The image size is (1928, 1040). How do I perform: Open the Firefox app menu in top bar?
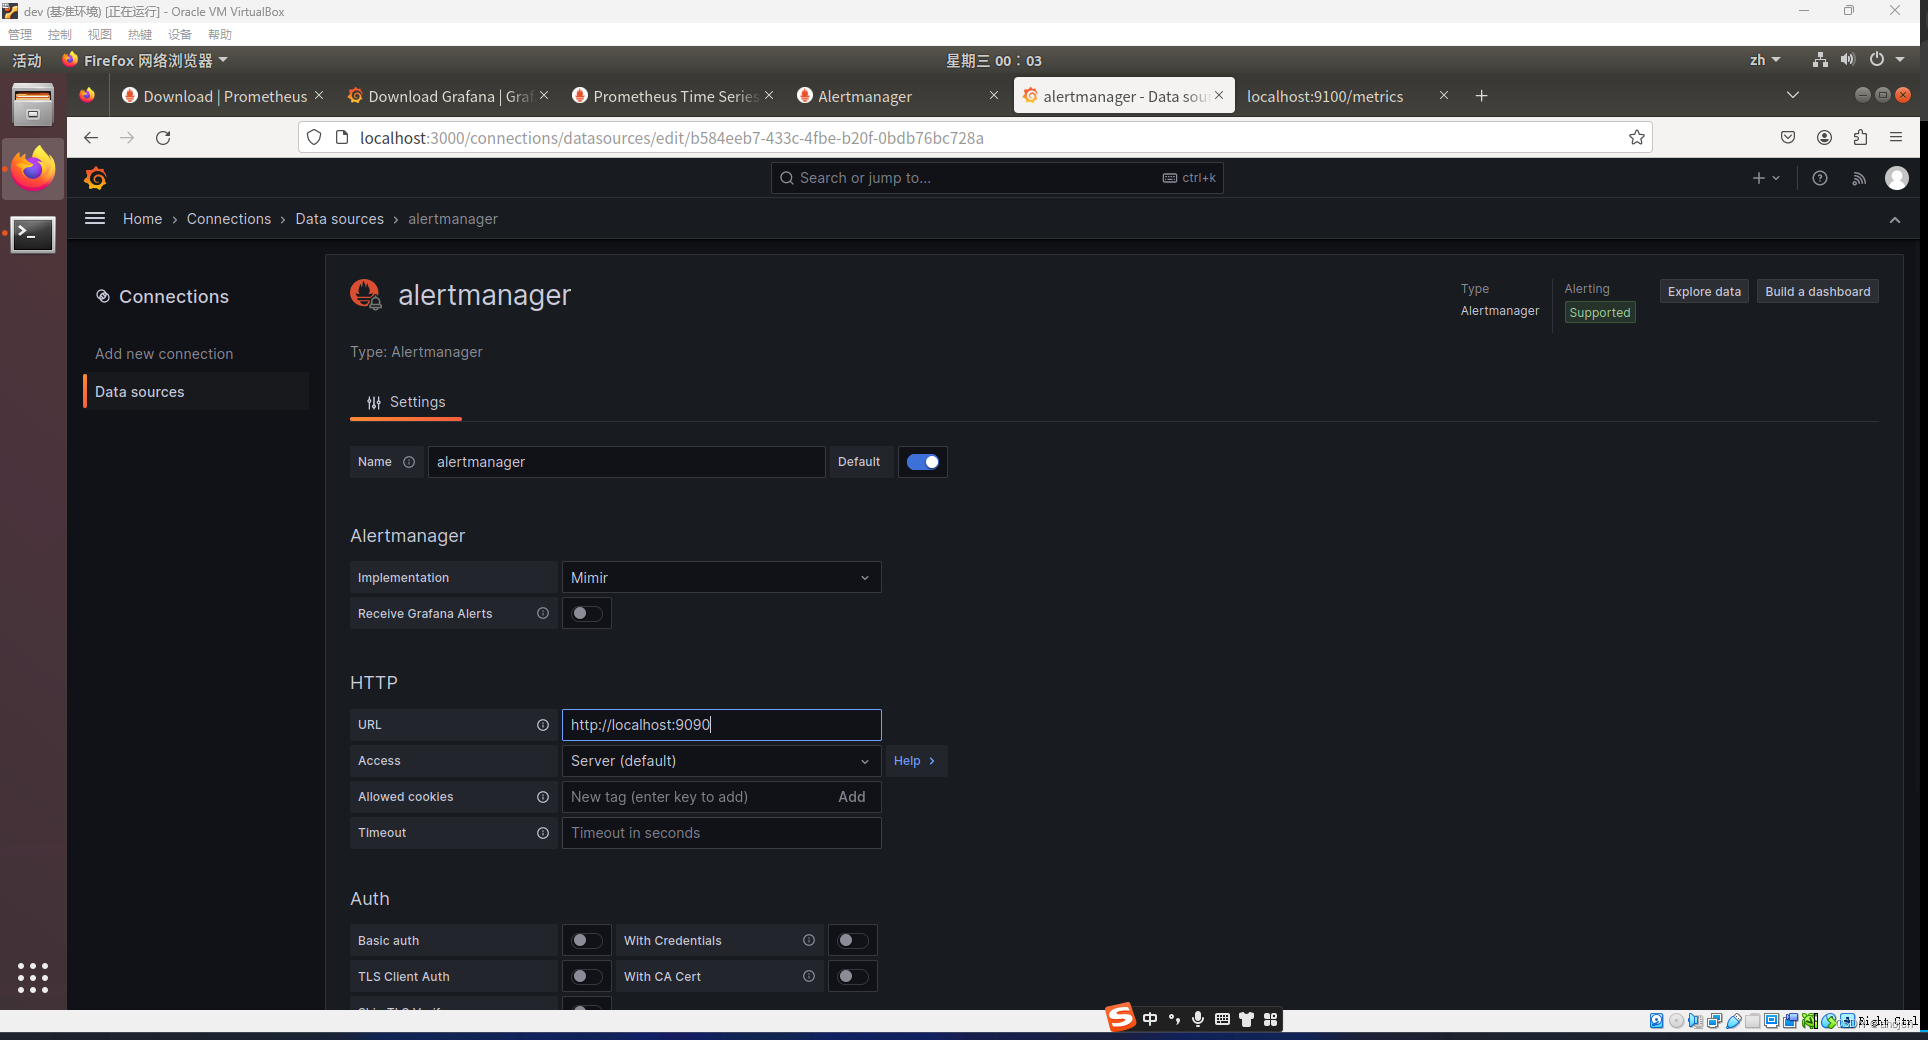tap(146, 60)
